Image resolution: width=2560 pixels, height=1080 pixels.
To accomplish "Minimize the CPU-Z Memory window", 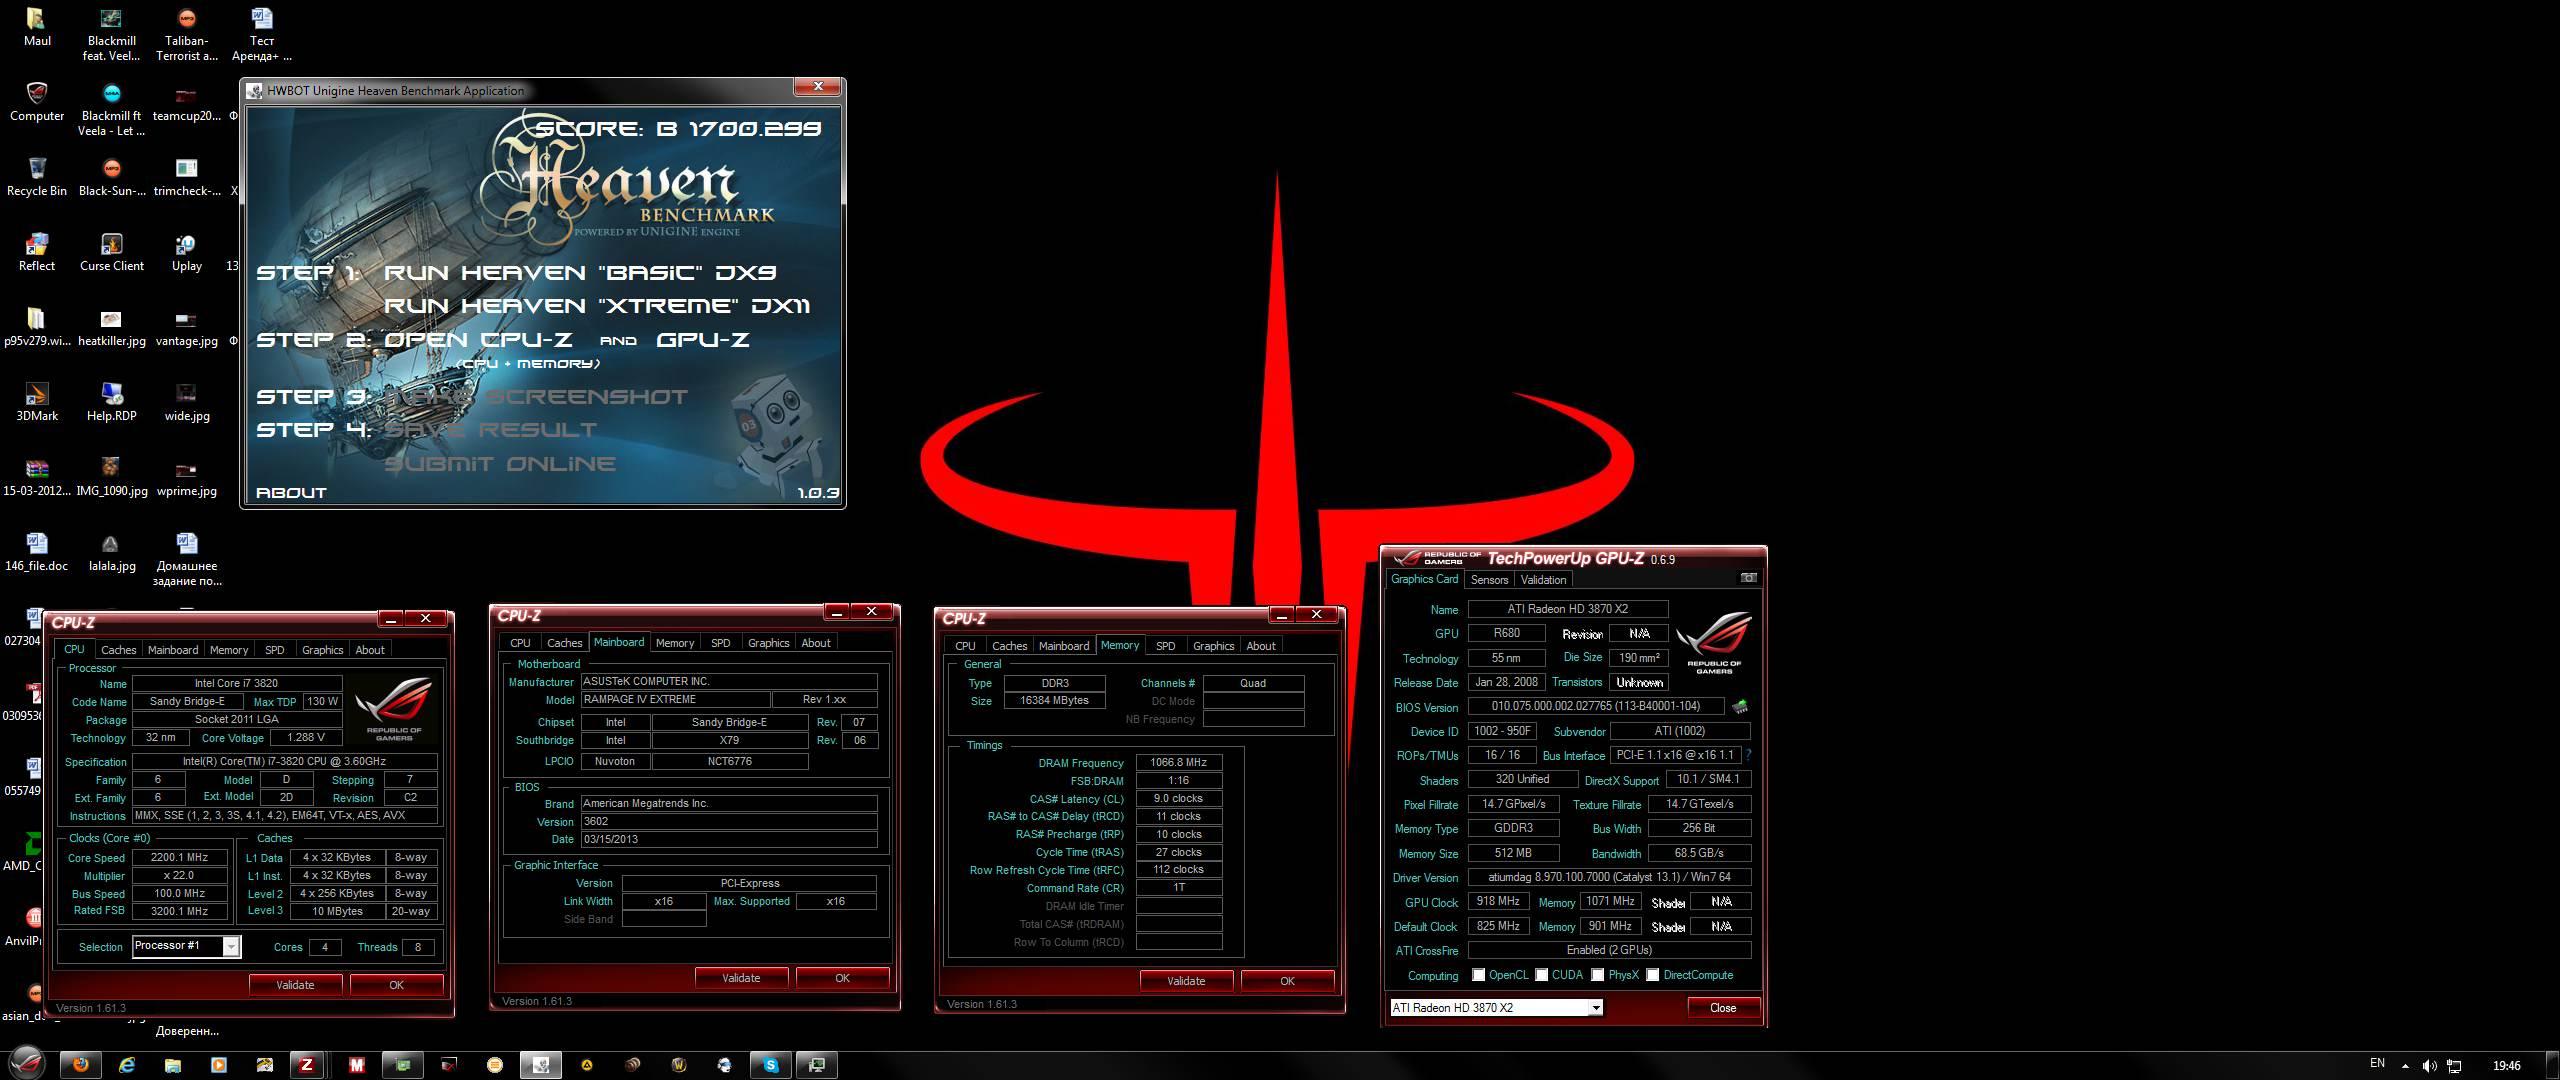I will (1282, 615).
